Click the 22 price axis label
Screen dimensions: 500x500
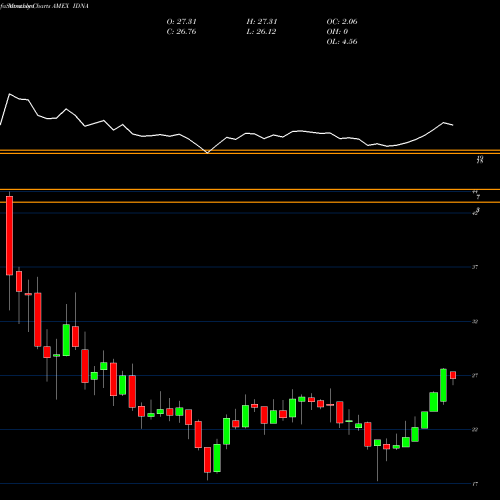click(475, 430)
